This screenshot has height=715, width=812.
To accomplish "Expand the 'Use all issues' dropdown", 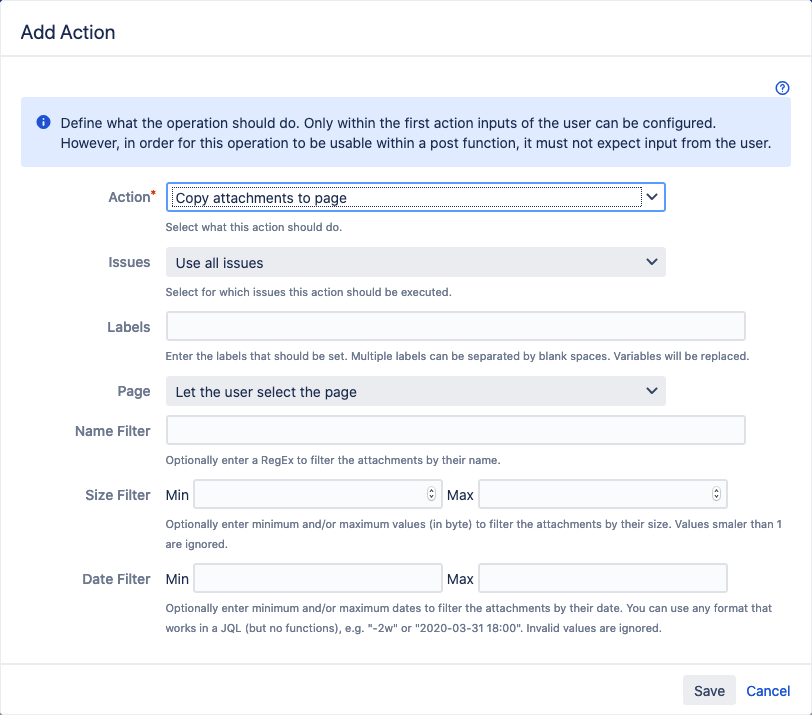I will (x=415, y=262).
